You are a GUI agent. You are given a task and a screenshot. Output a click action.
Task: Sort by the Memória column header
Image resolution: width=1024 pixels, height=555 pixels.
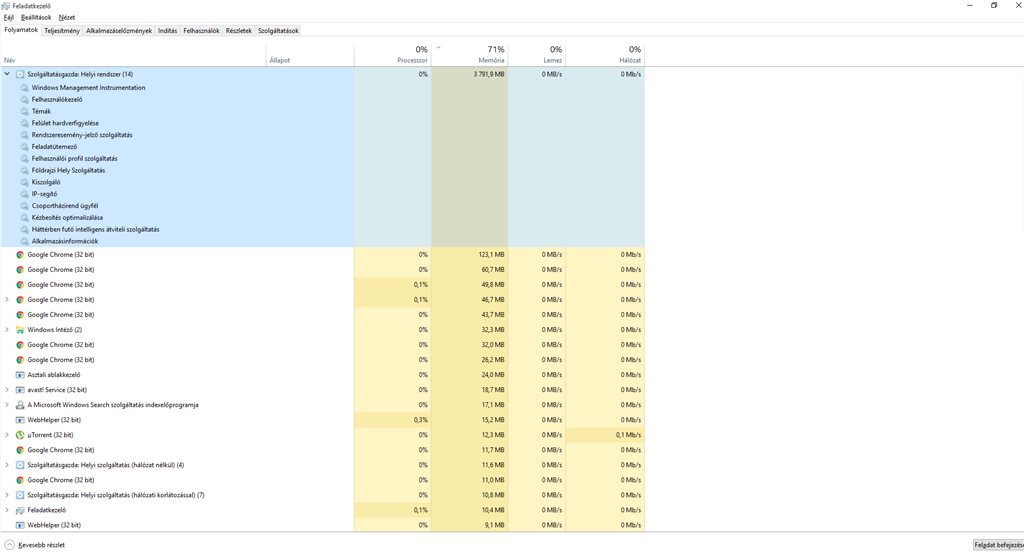(470, 55)
